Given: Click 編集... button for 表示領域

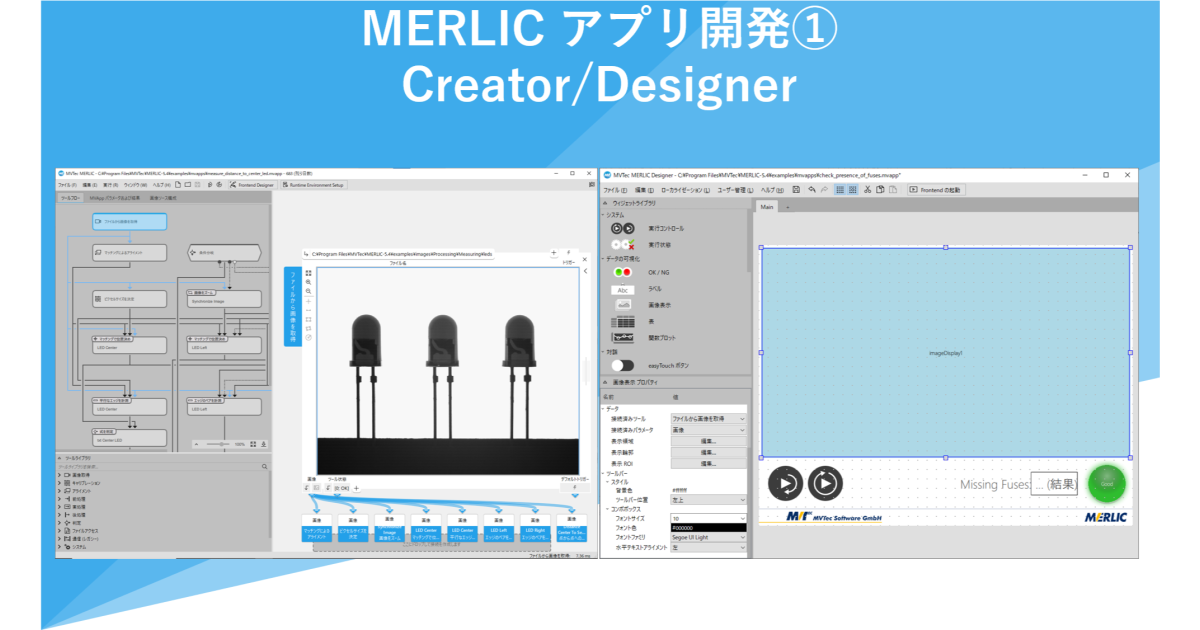Looking at the screenshot, I should (x=708, y=441).
